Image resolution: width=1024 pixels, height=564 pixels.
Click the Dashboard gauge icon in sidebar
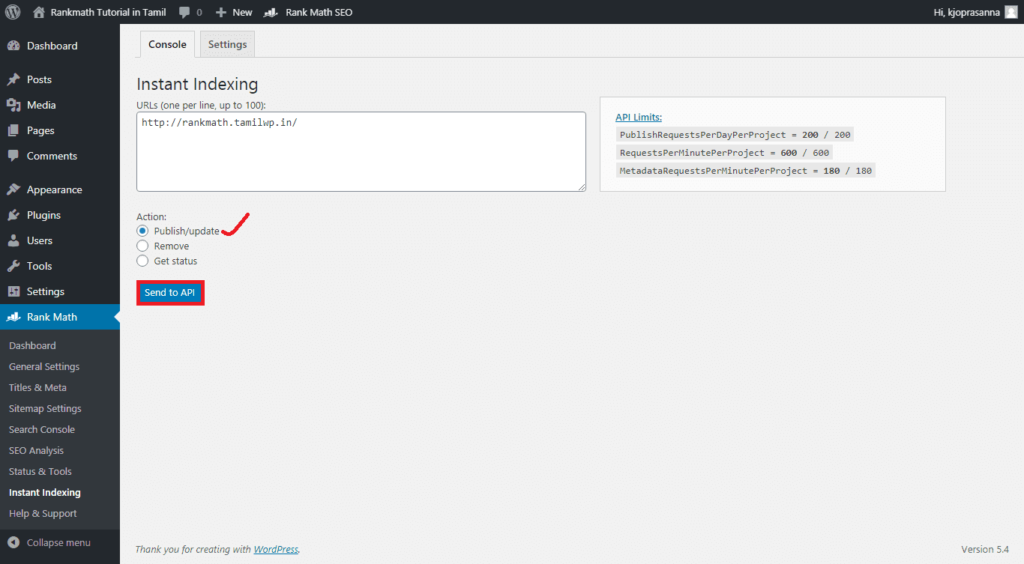click(x=13, y=46)
